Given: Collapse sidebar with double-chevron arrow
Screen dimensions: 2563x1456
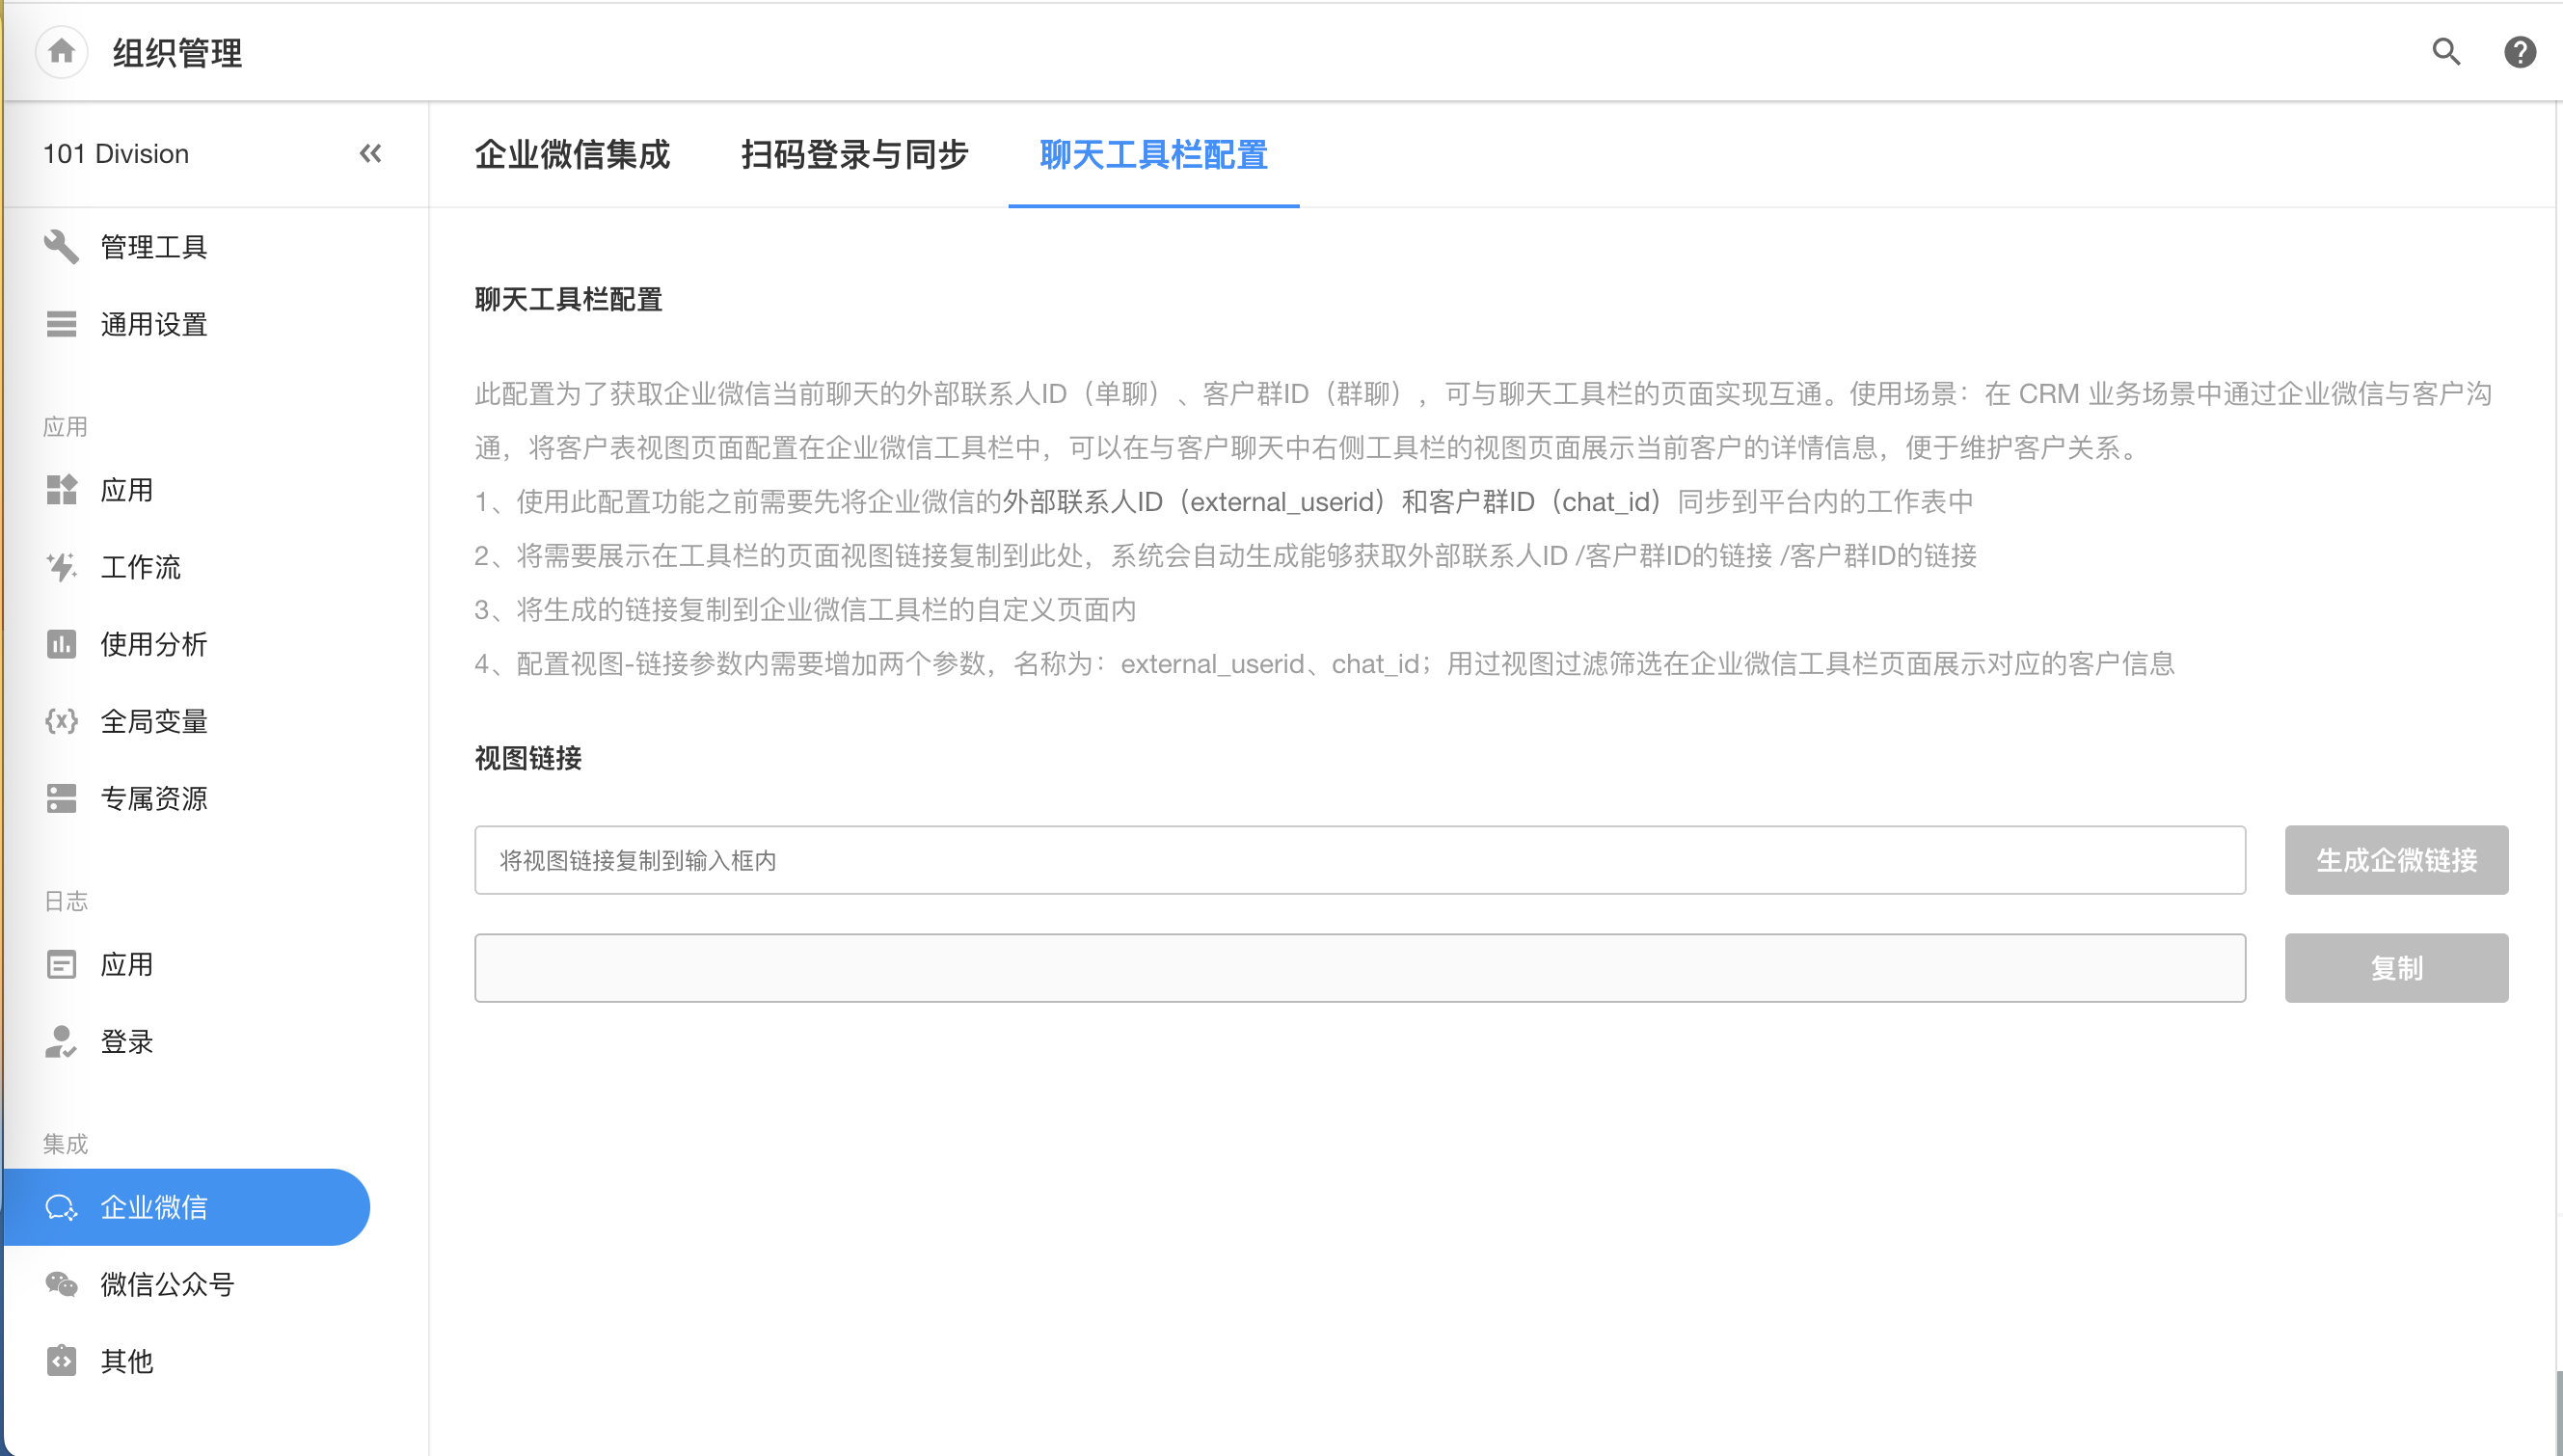Looking at the screenshot, I should click(x=370, y=153).
